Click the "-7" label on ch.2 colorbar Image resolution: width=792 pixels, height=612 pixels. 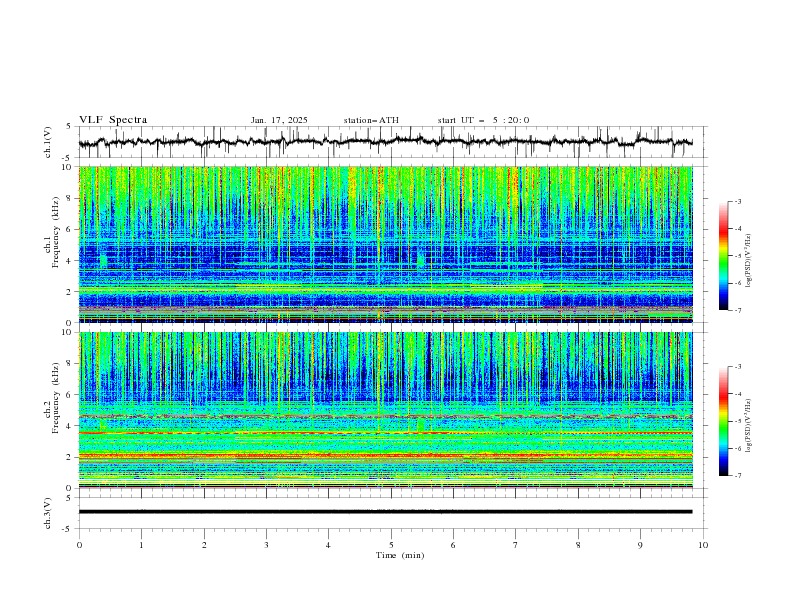pyautogui.click(x=738, y=476)
